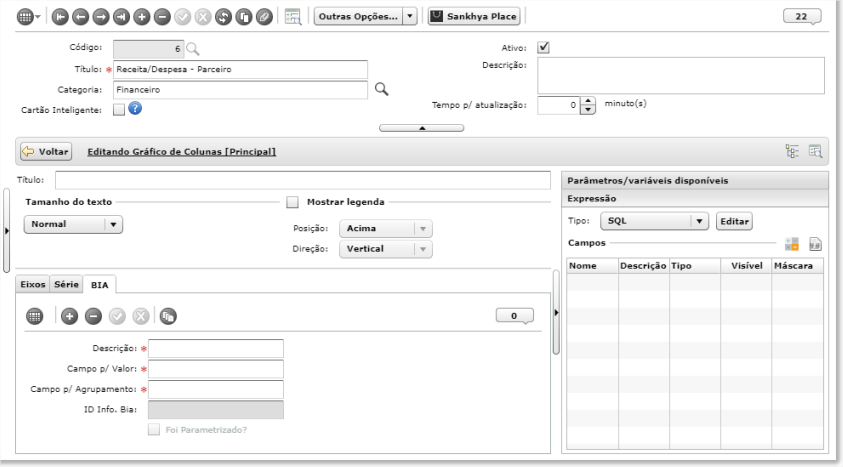Remove record in top toolbar
The width and height of the screenshot is (843, 467).
[x=162, y=17]
